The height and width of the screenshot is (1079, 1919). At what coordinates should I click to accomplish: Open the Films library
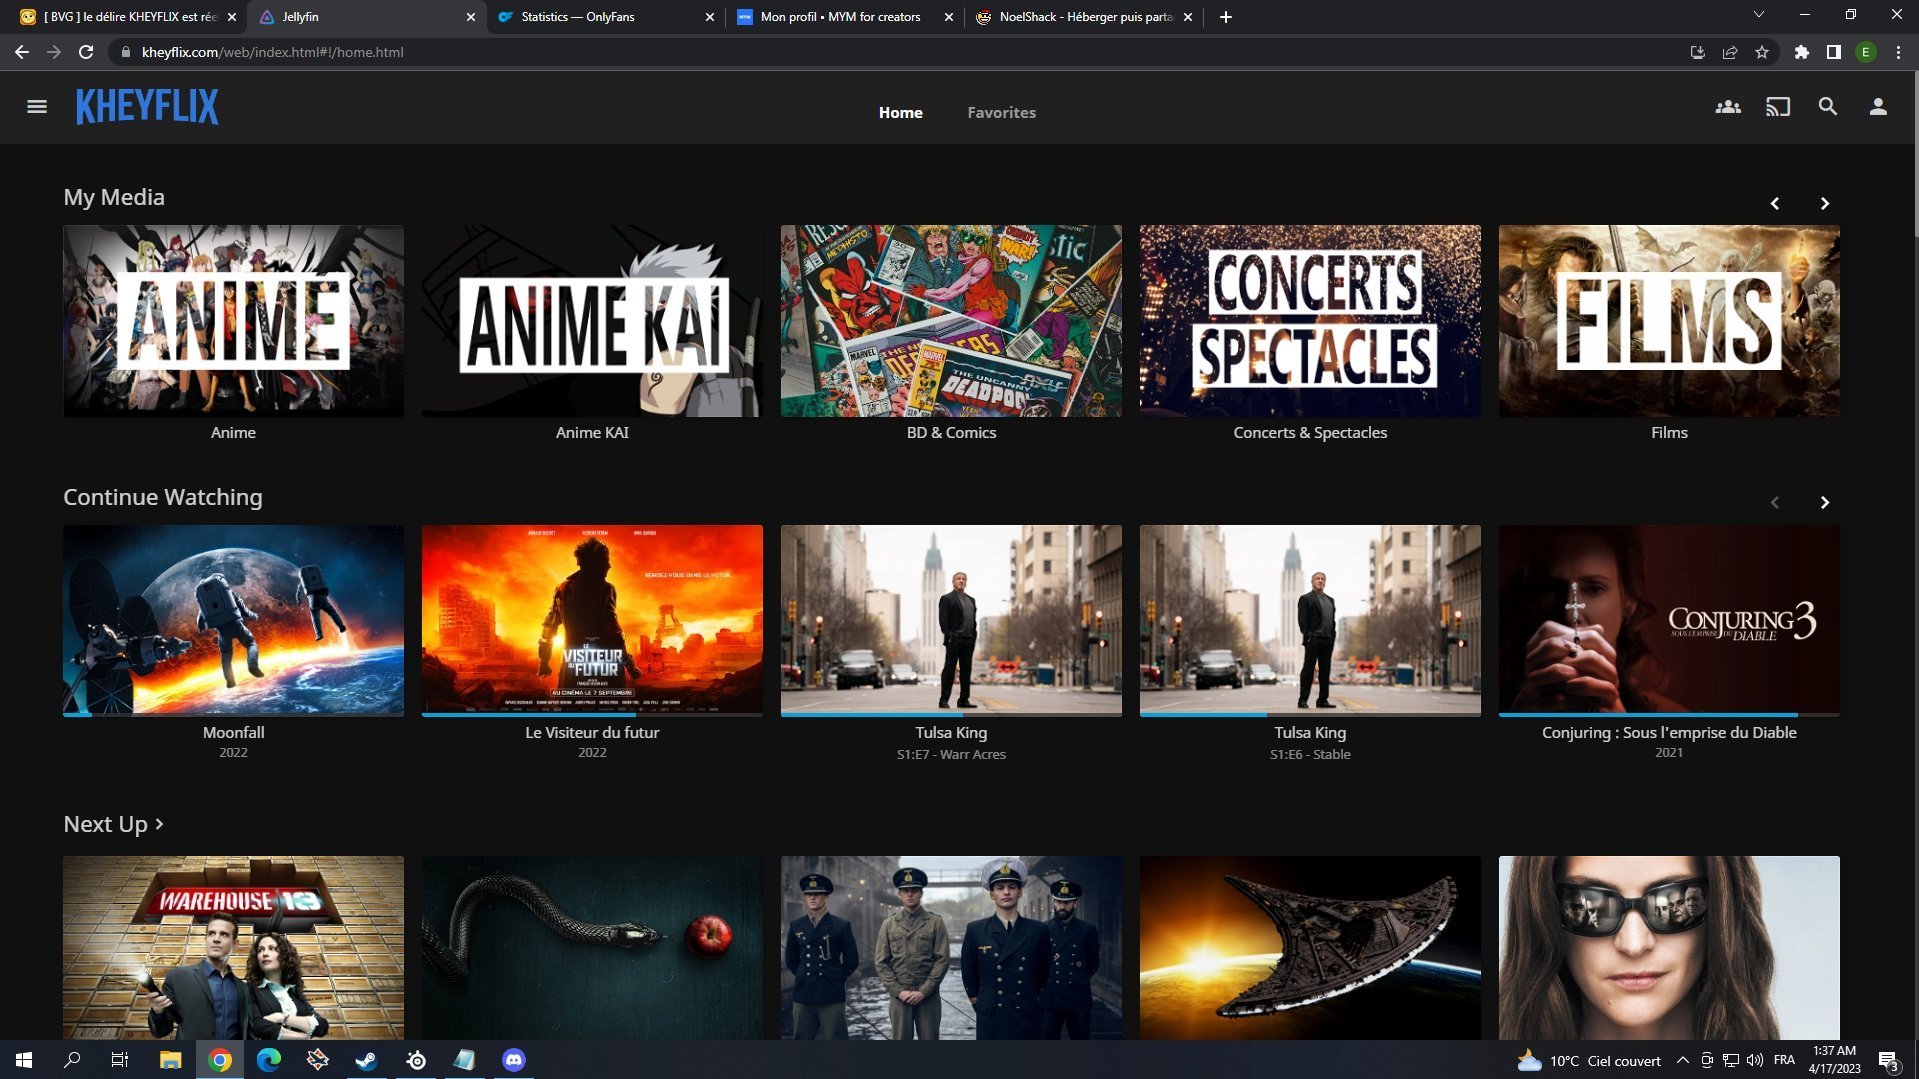click(1669, 320)
